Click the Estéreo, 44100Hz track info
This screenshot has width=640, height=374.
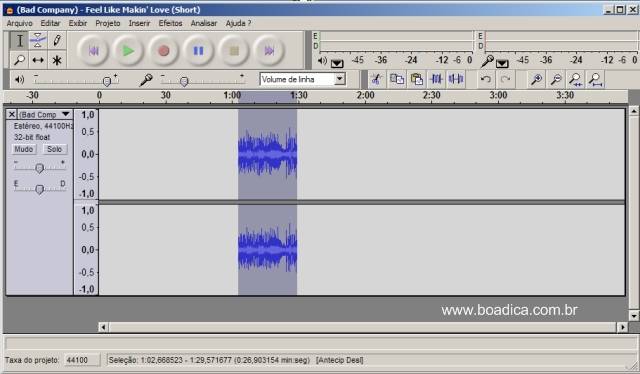tap(43, 126)
